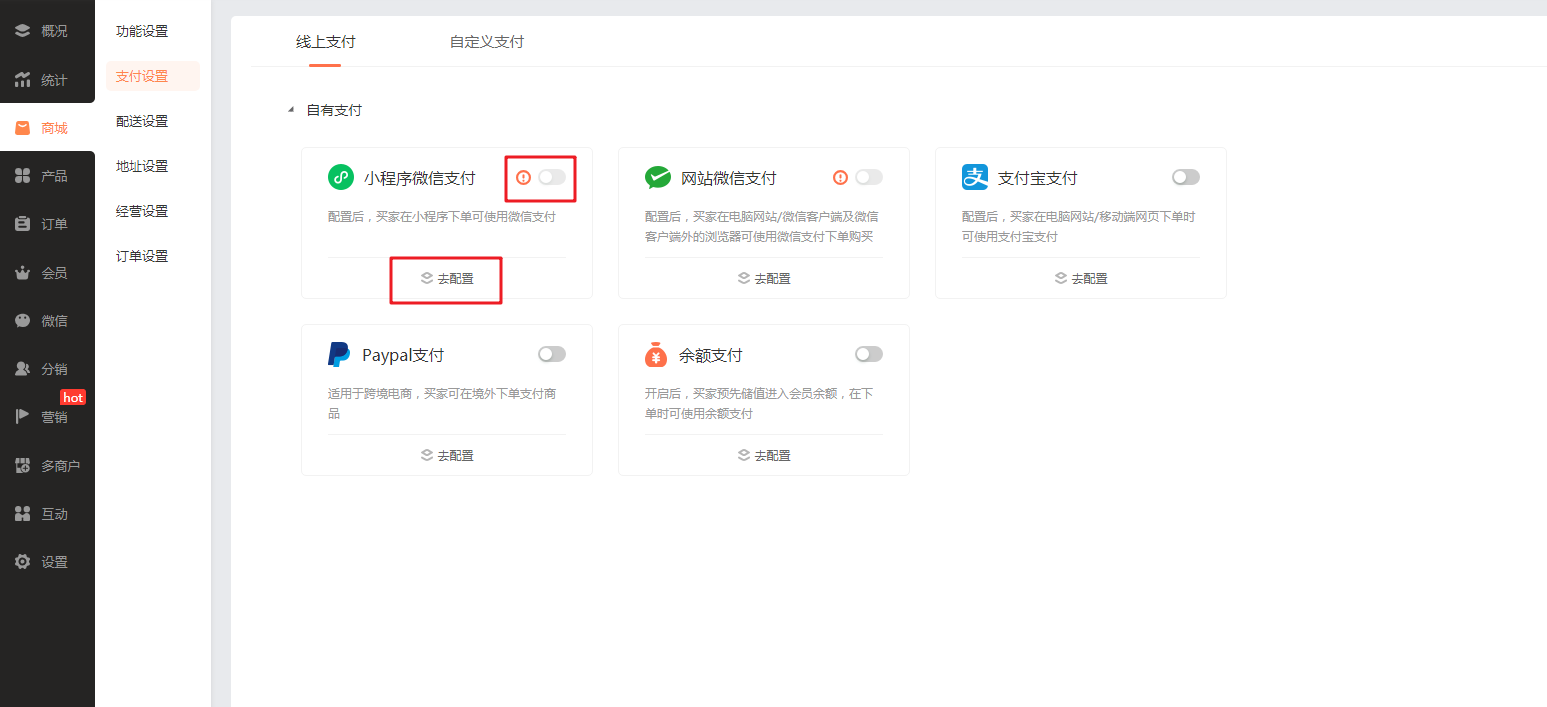Click the 余额支付 money bag icon
This screenshot has height=707, width=1547.
[656, 355]
